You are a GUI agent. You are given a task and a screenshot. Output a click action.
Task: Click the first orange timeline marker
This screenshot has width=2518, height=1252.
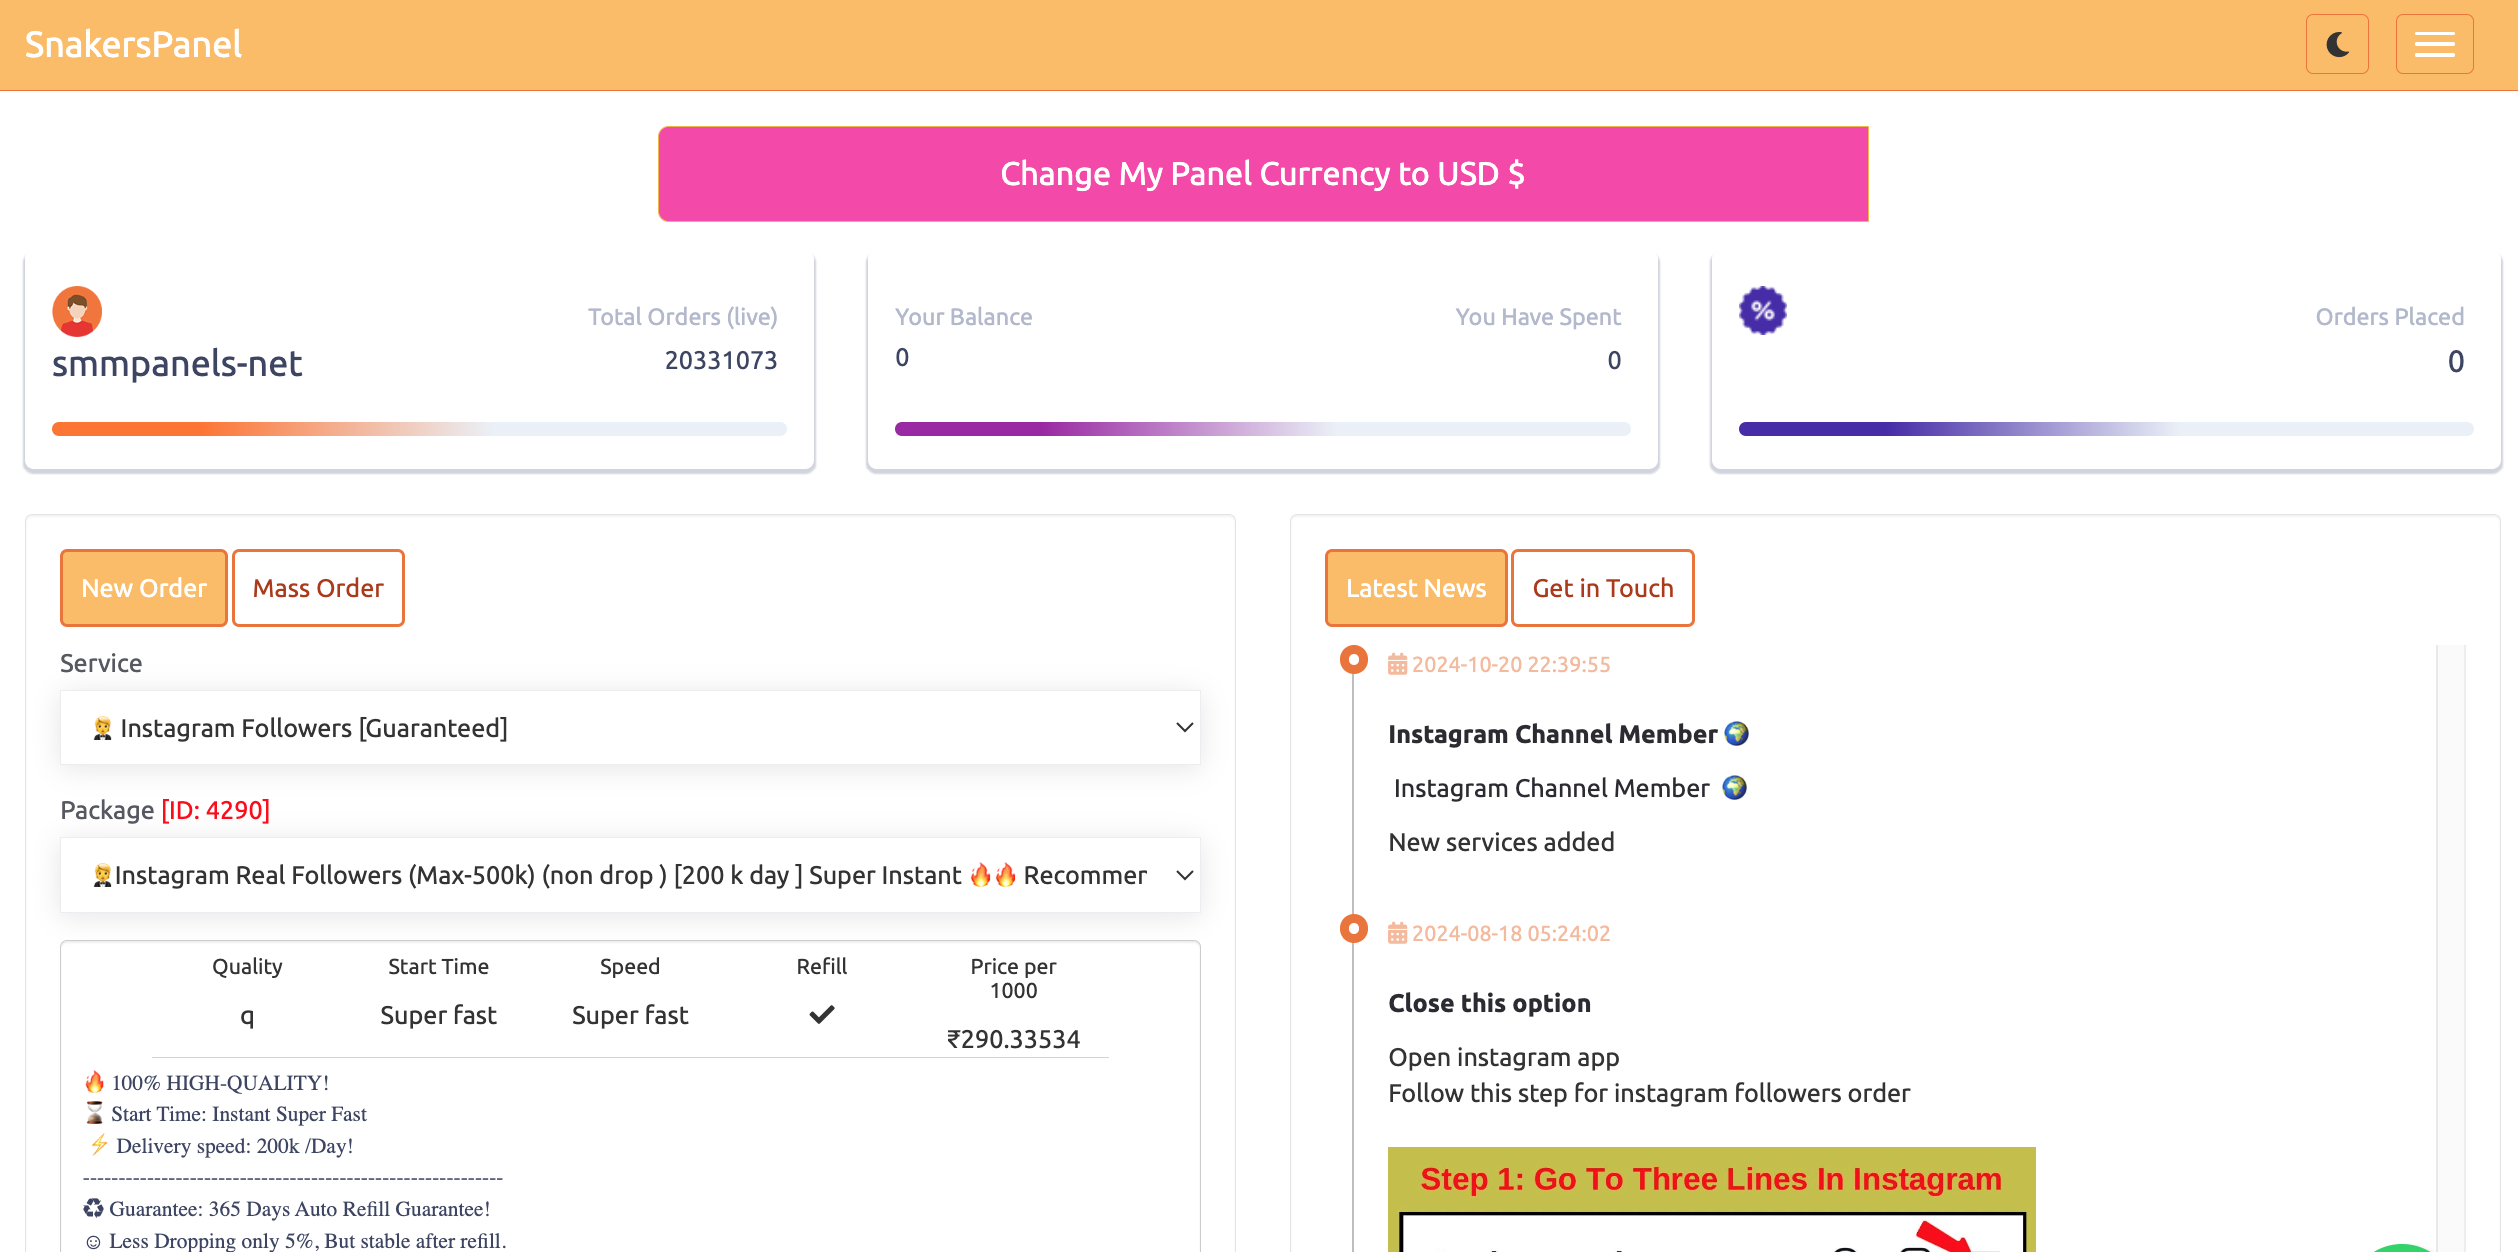coord(1353,660)
